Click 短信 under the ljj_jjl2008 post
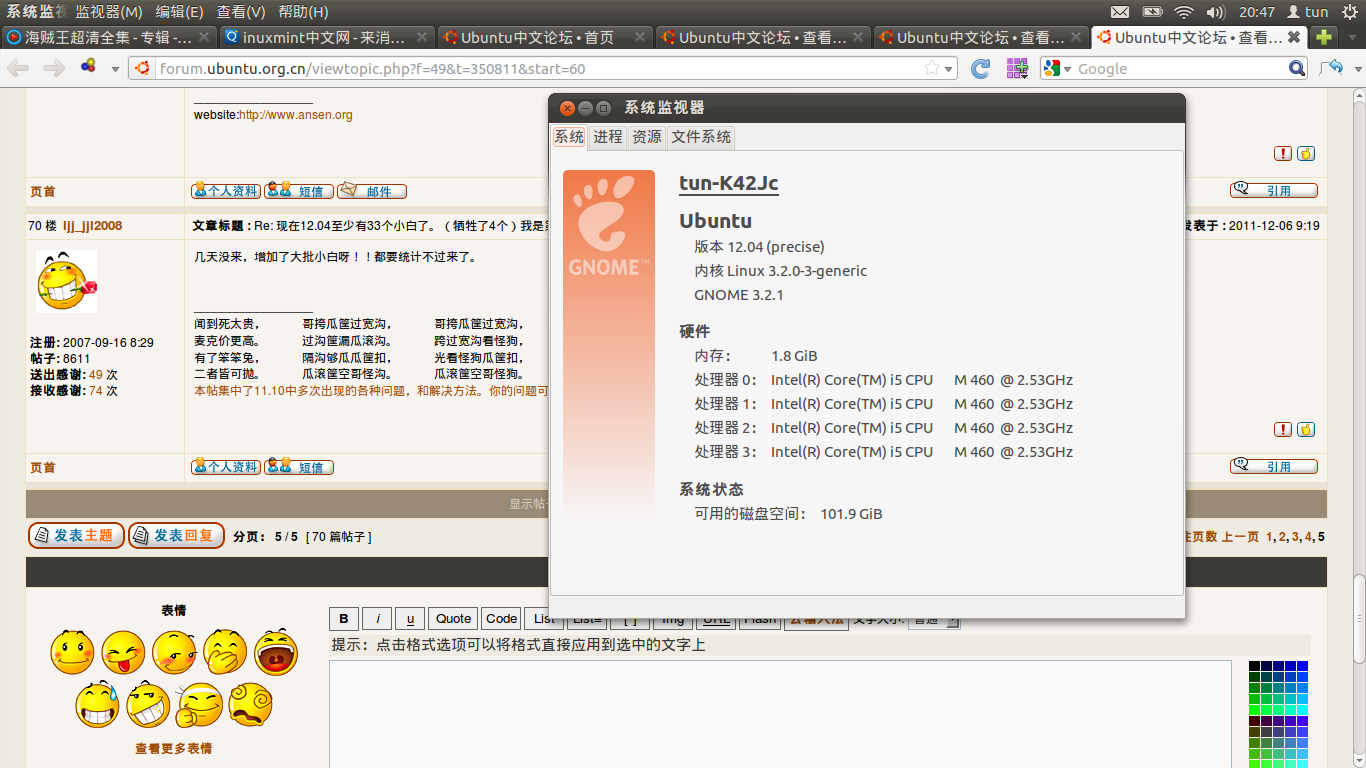The height and width of the screenshot is (768, 1366). (299, 467)
